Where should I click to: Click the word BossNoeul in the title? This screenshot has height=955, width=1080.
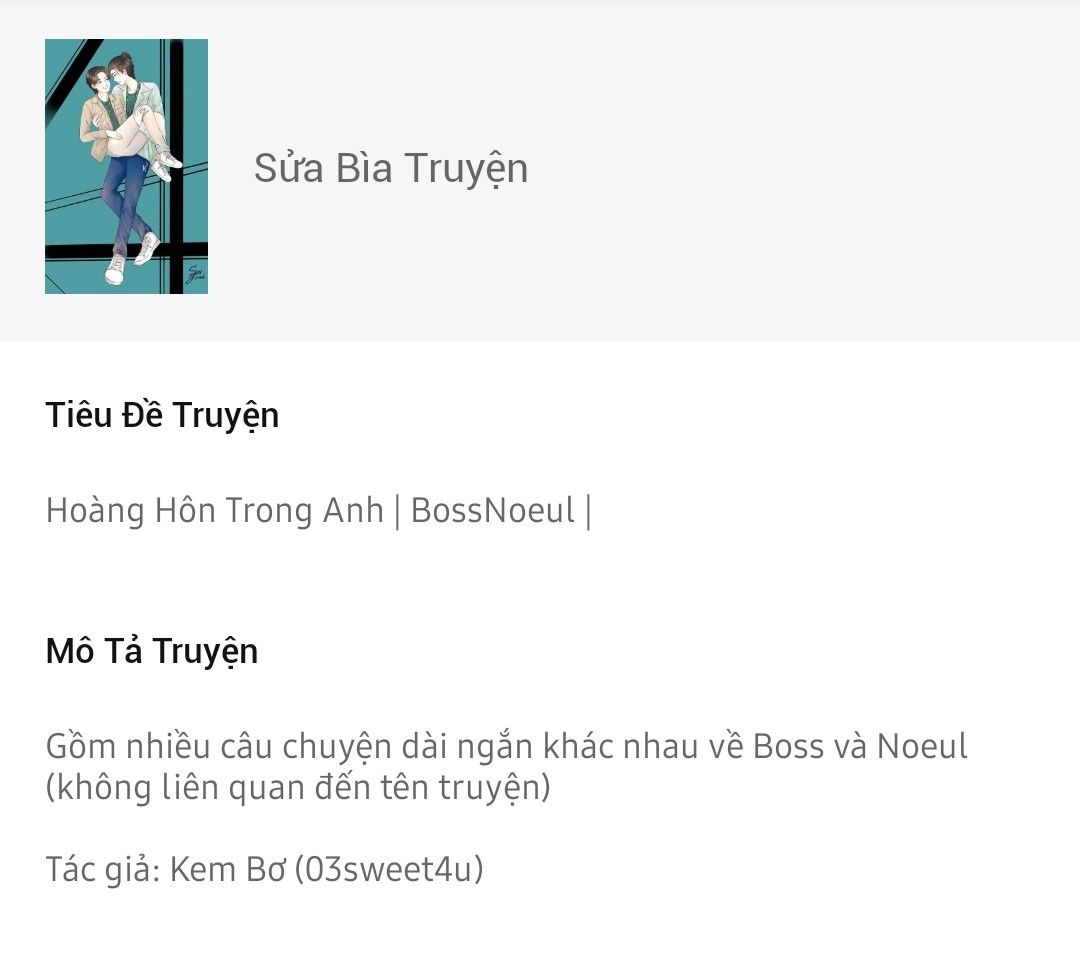pos(492,511)
